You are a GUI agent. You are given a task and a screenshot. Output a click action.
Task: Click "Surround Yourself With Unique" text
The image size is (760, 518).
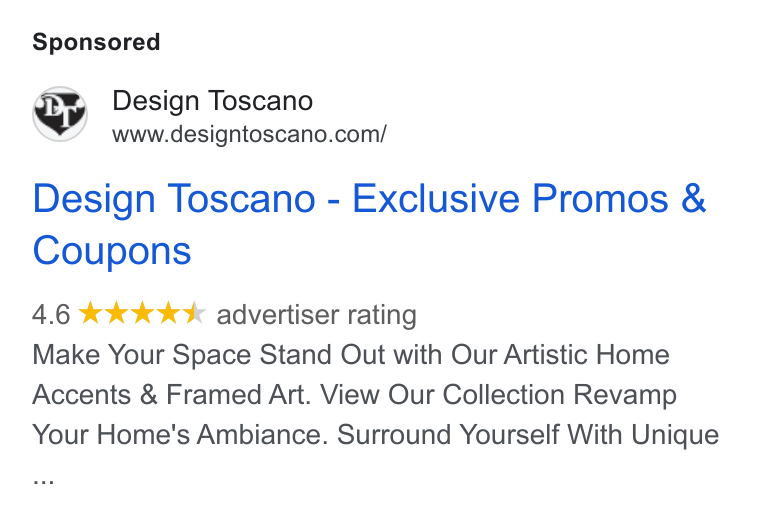528,434
